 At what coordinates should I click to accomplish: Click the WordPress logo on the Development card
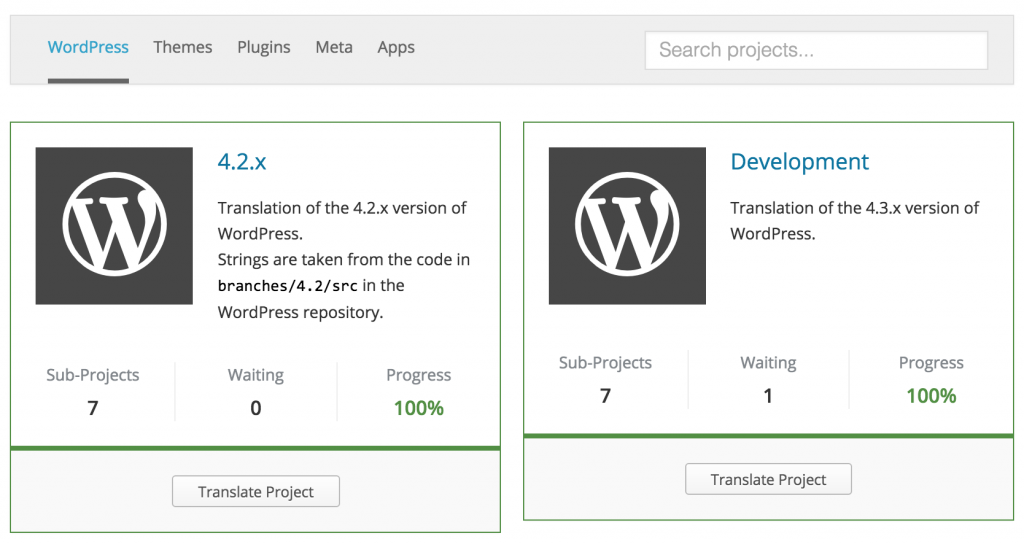[627, 225]
